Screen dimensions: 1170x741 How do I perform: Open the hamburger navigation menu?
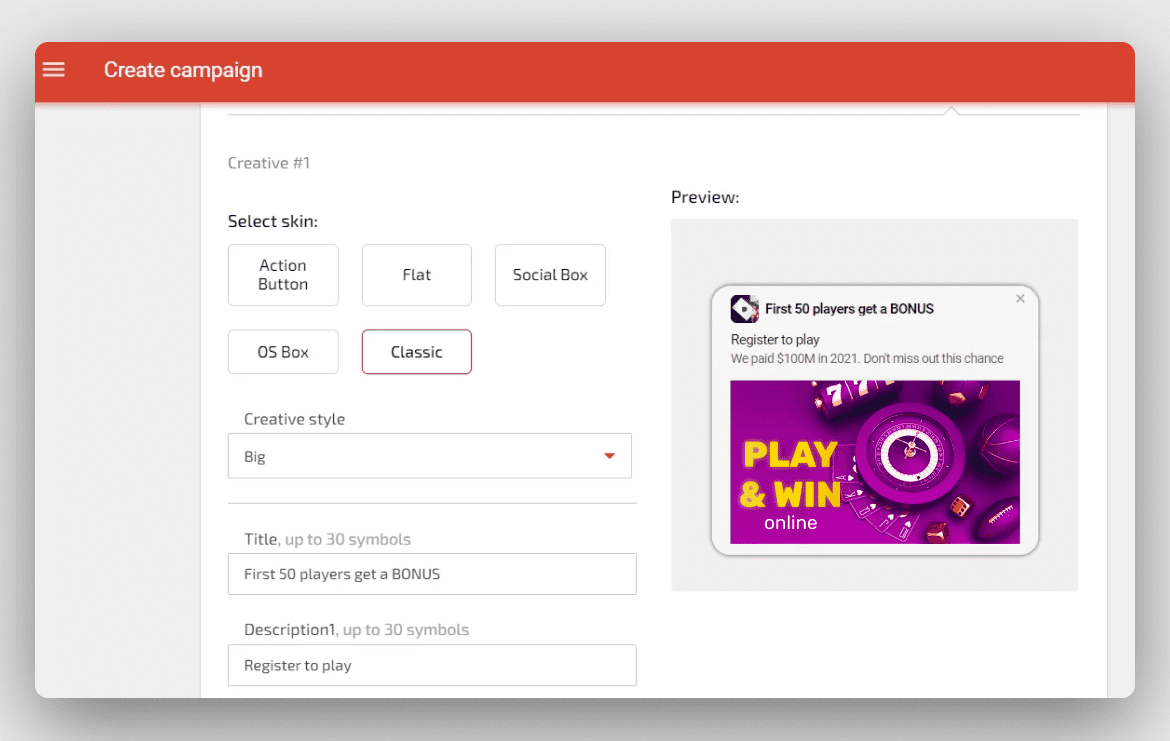point(54,69)
